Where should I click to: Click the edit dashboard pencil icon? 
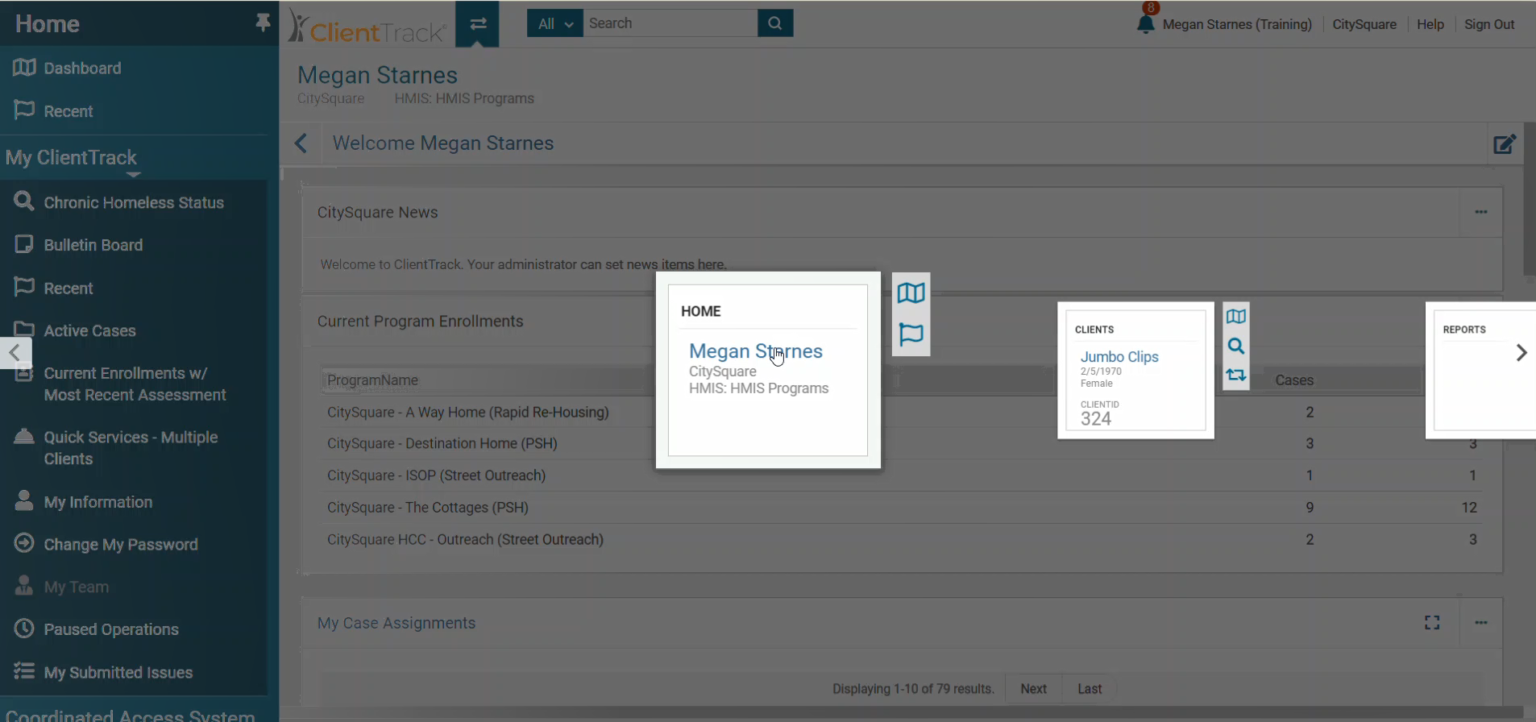pyautogui.click(x=1504, y=144)
